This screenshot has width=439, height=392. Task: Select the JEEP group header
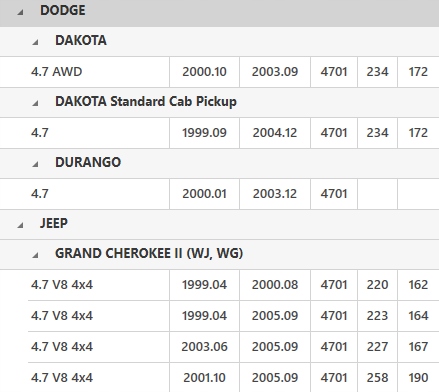coord(219,224)
